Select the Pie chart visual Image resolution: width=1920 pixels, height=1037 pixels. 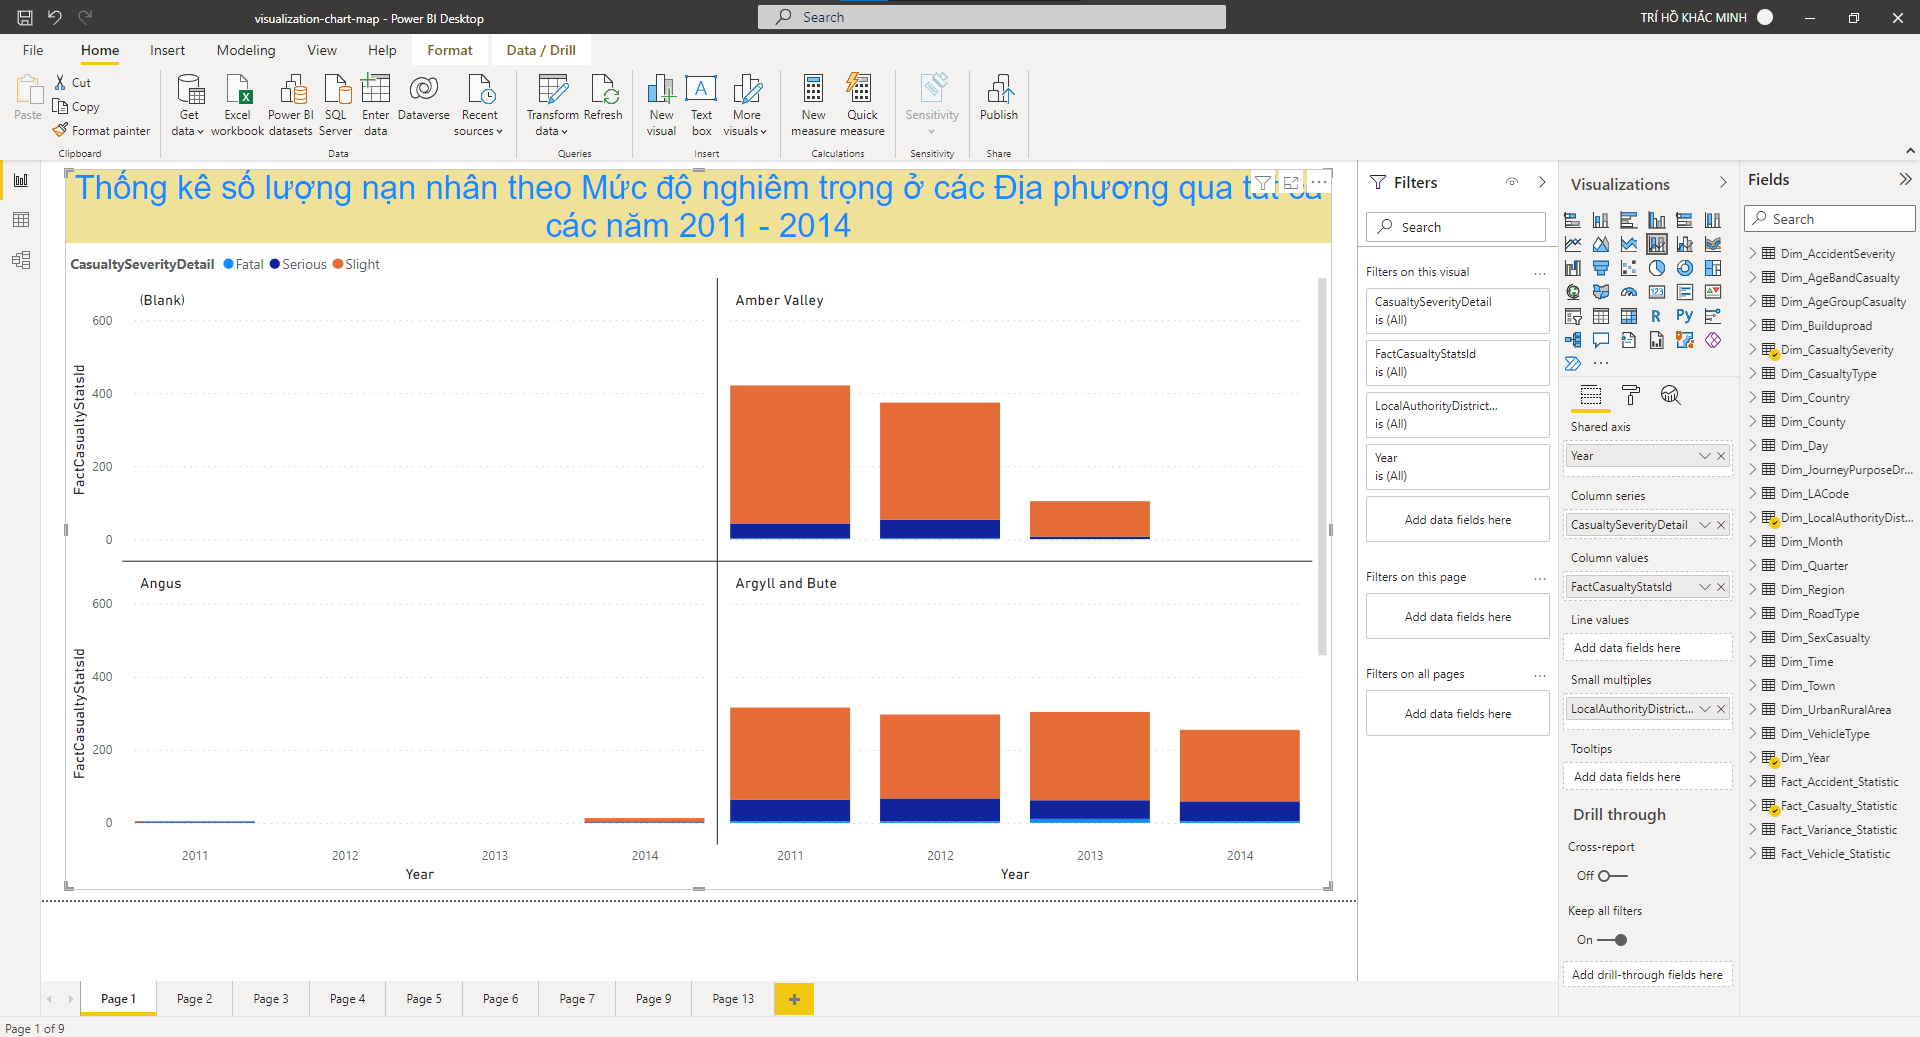1657,268
